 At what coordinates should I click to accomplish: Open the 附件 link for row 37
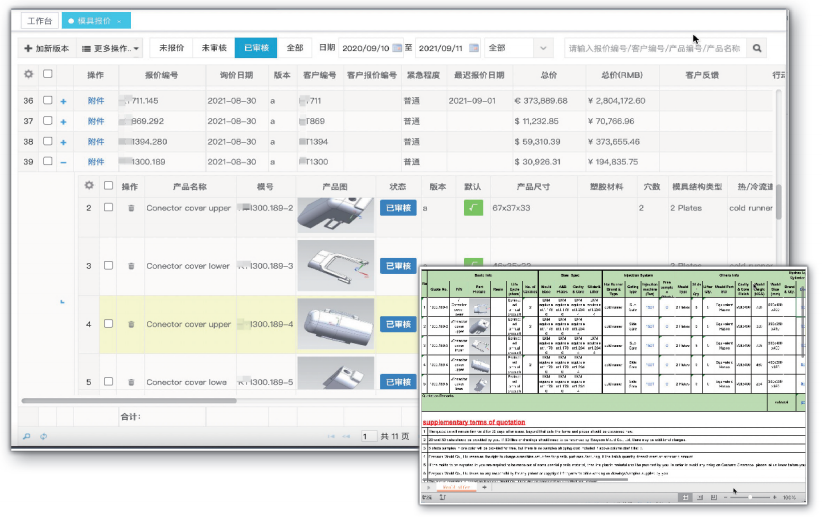coord(96,121)
